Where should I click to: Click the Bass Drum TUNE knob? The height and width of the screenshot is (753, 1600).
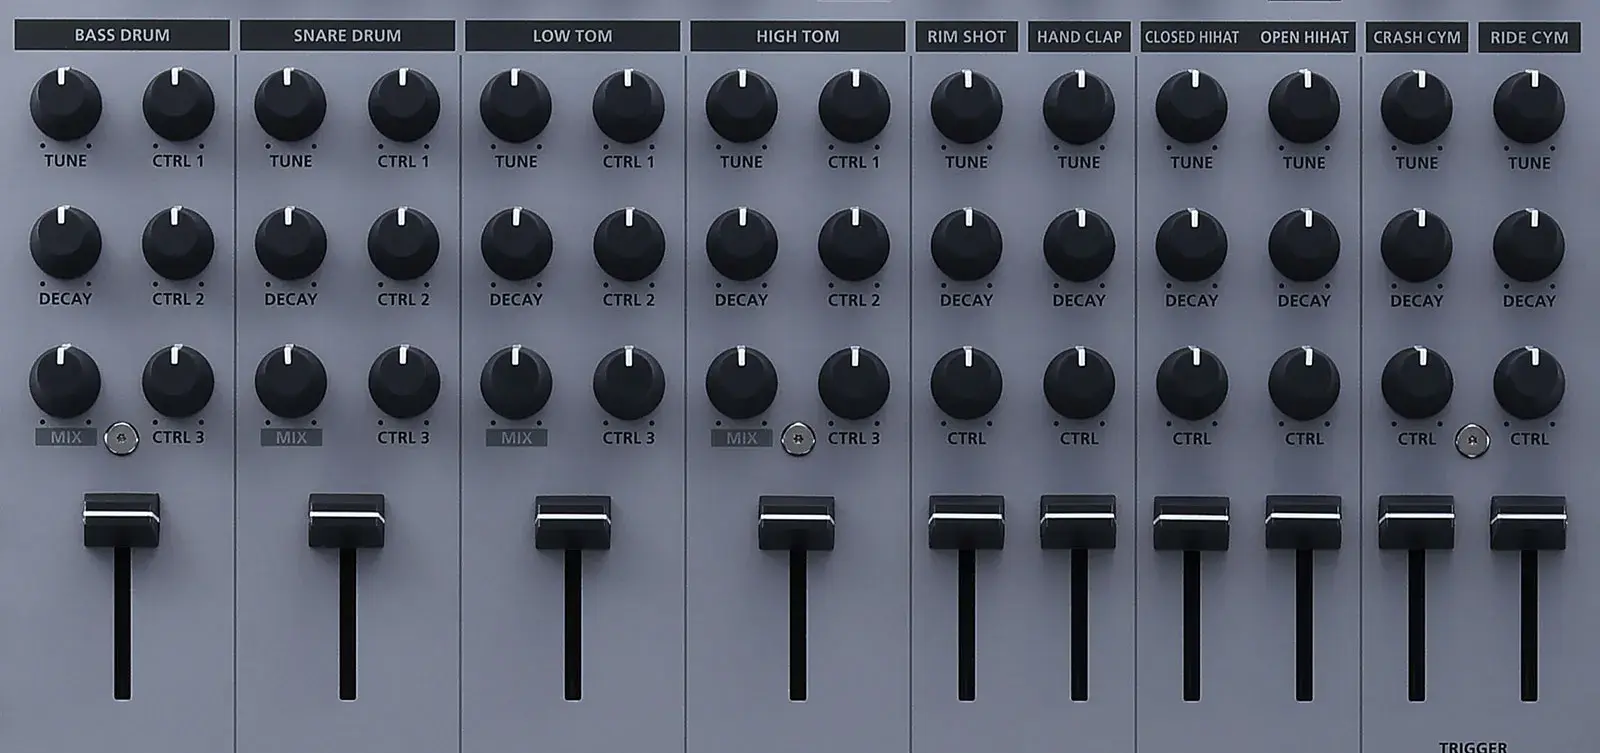65,105
